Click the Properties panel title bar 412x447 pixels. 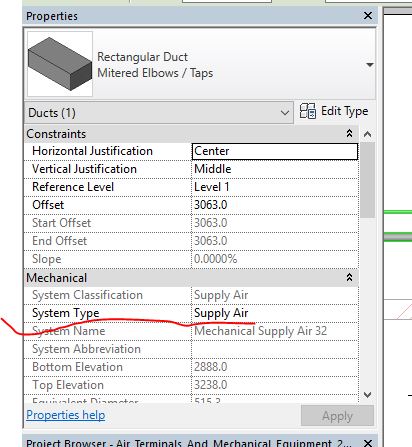(200, 16)
